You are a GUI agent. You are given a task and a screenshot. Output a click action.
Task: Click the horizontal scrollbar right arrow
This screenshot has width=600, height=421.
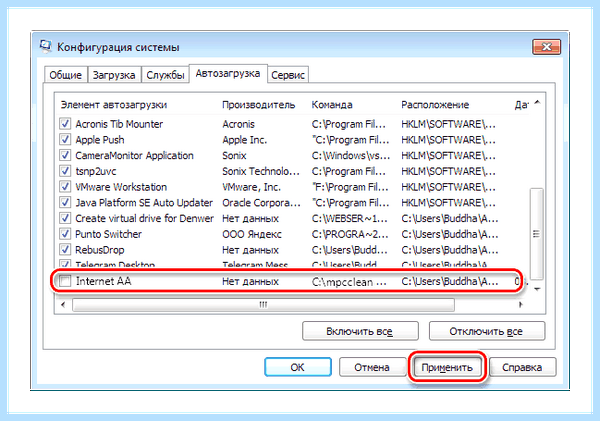(x=520, y=305)
